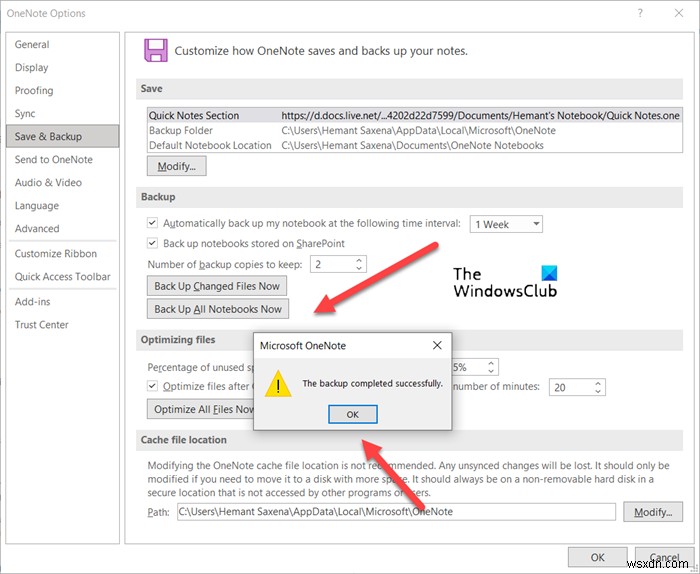Toggle the Optimize files after checkbox
Screen dimensions: 700x574
(x=152, y=386)
